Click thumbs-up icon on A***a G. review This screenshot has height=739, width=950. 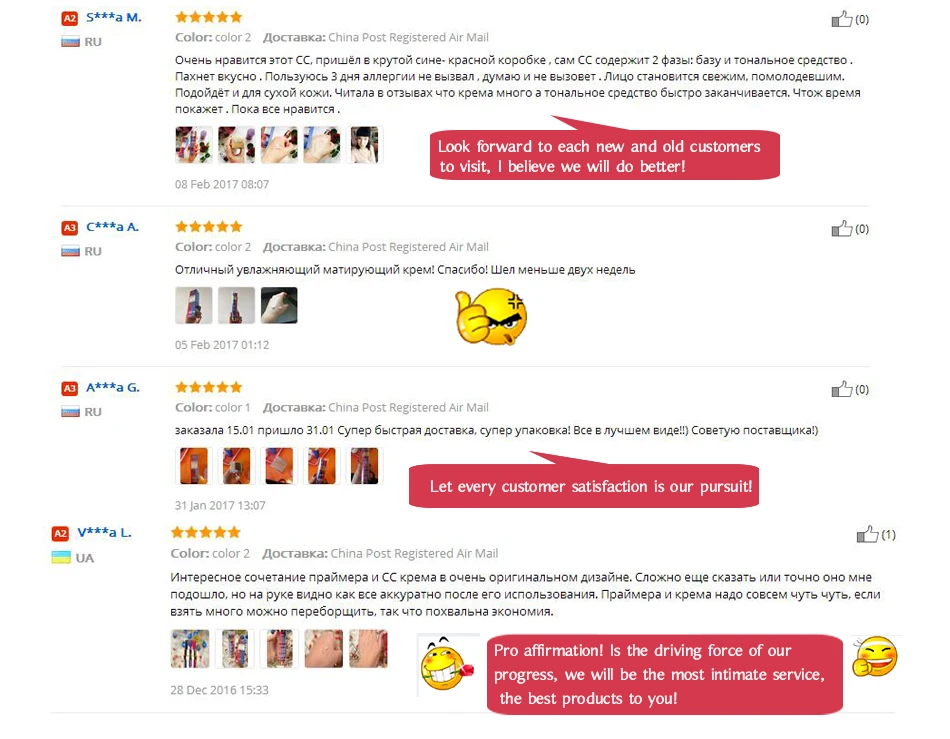[x=842, y=389]
